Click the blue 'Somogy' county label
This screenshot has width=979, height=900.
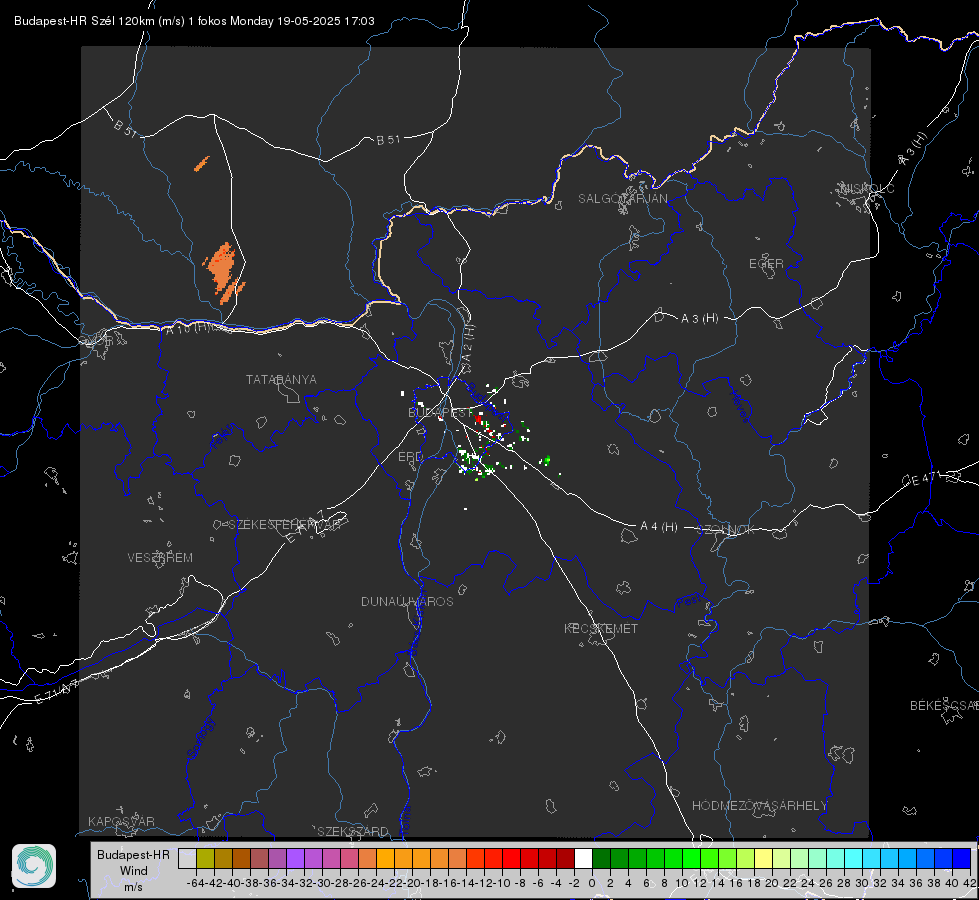[201, 739]
